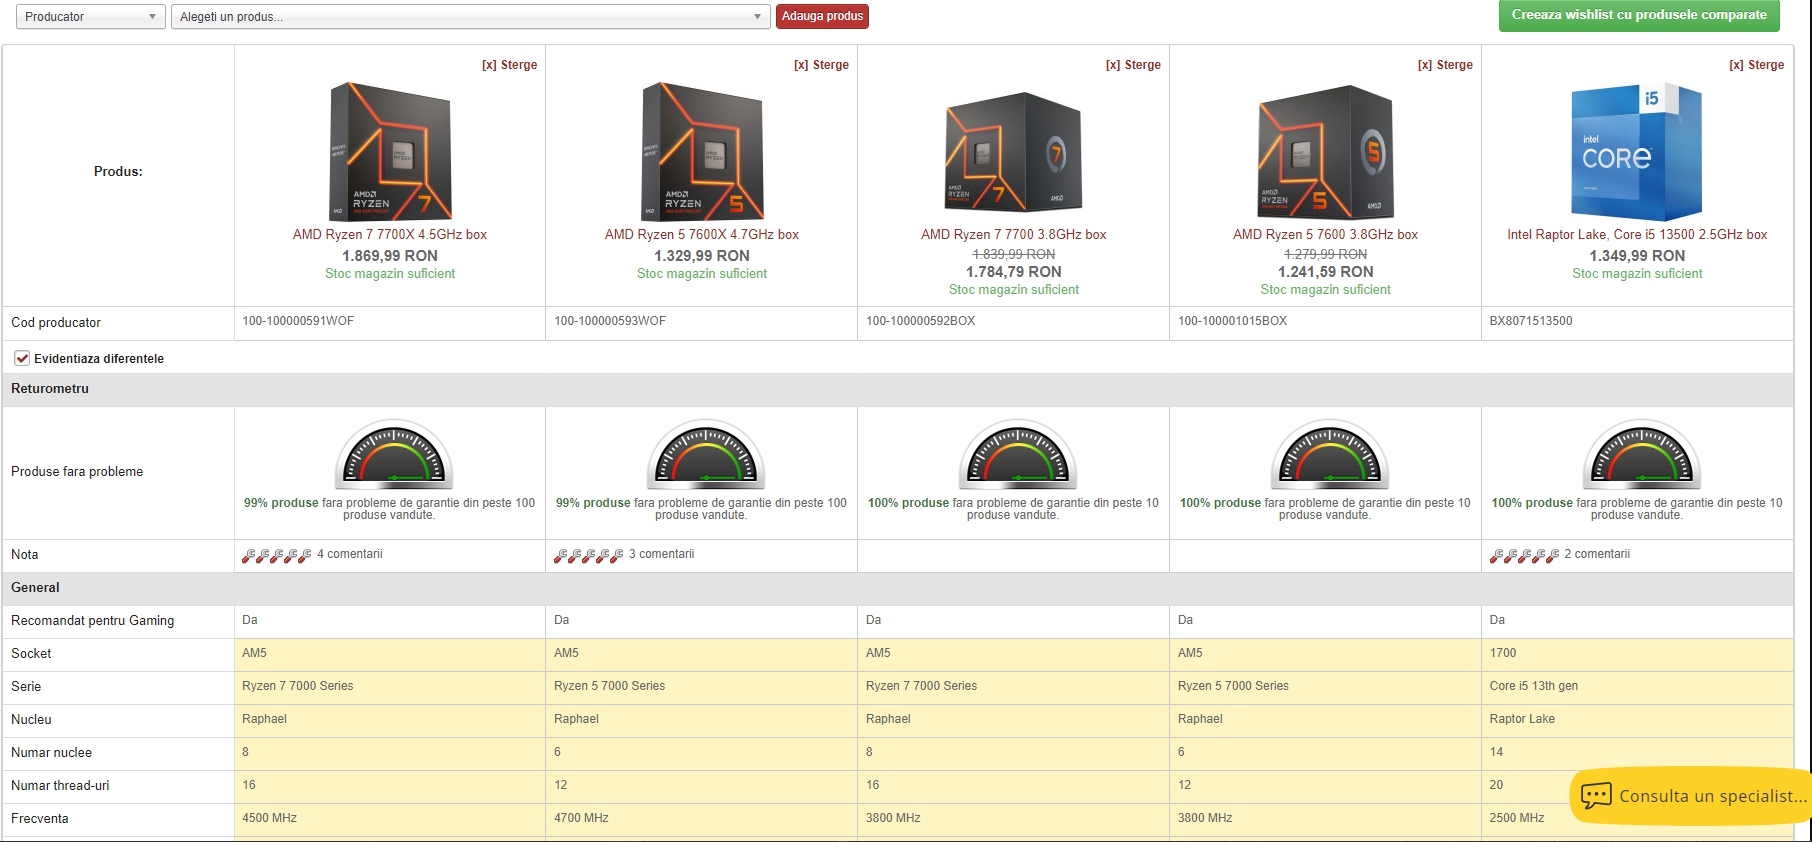Click the star rating beside 4 comentarii
Screen dimensions: 1812x842
277,555
